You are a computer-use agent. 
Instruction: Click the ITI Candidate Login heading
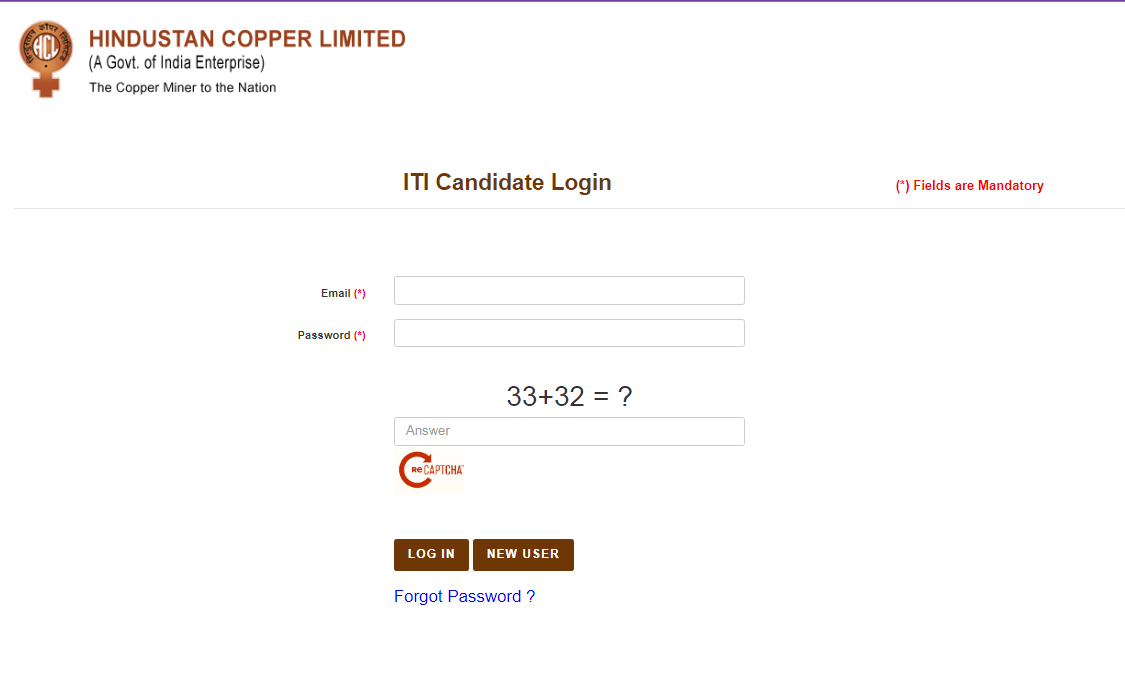[507, 182]
